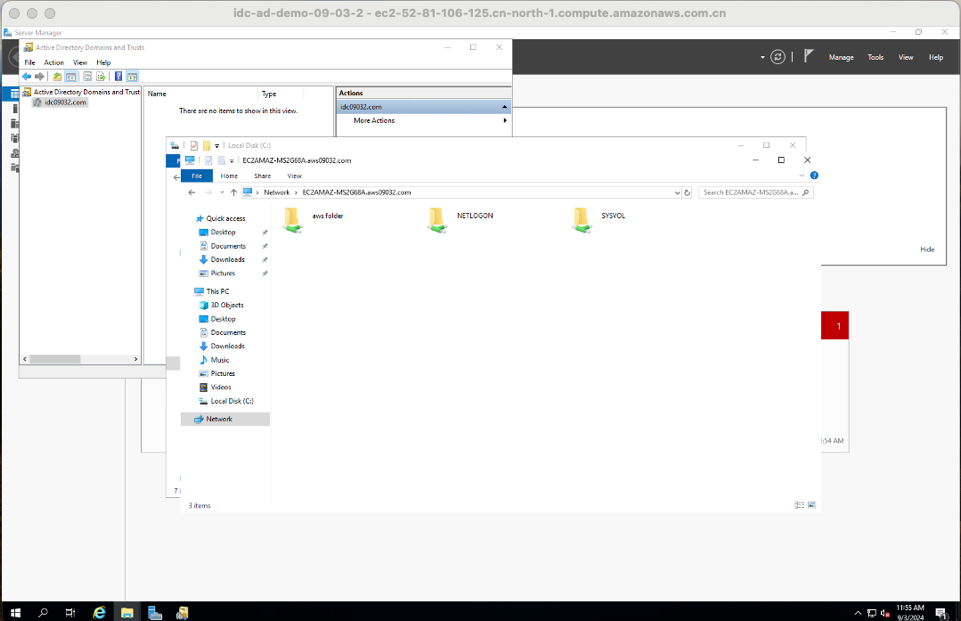The image size is (961, 621).
Task: Click the refresh icon in Server Manager toolbar
Action: [777, 57]
